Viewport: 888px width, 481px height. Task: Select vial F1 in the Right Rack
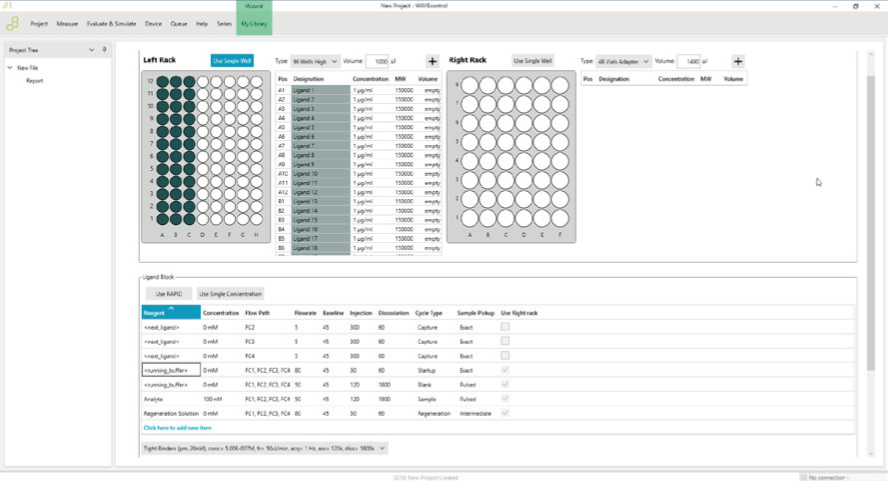pos(560,218)
